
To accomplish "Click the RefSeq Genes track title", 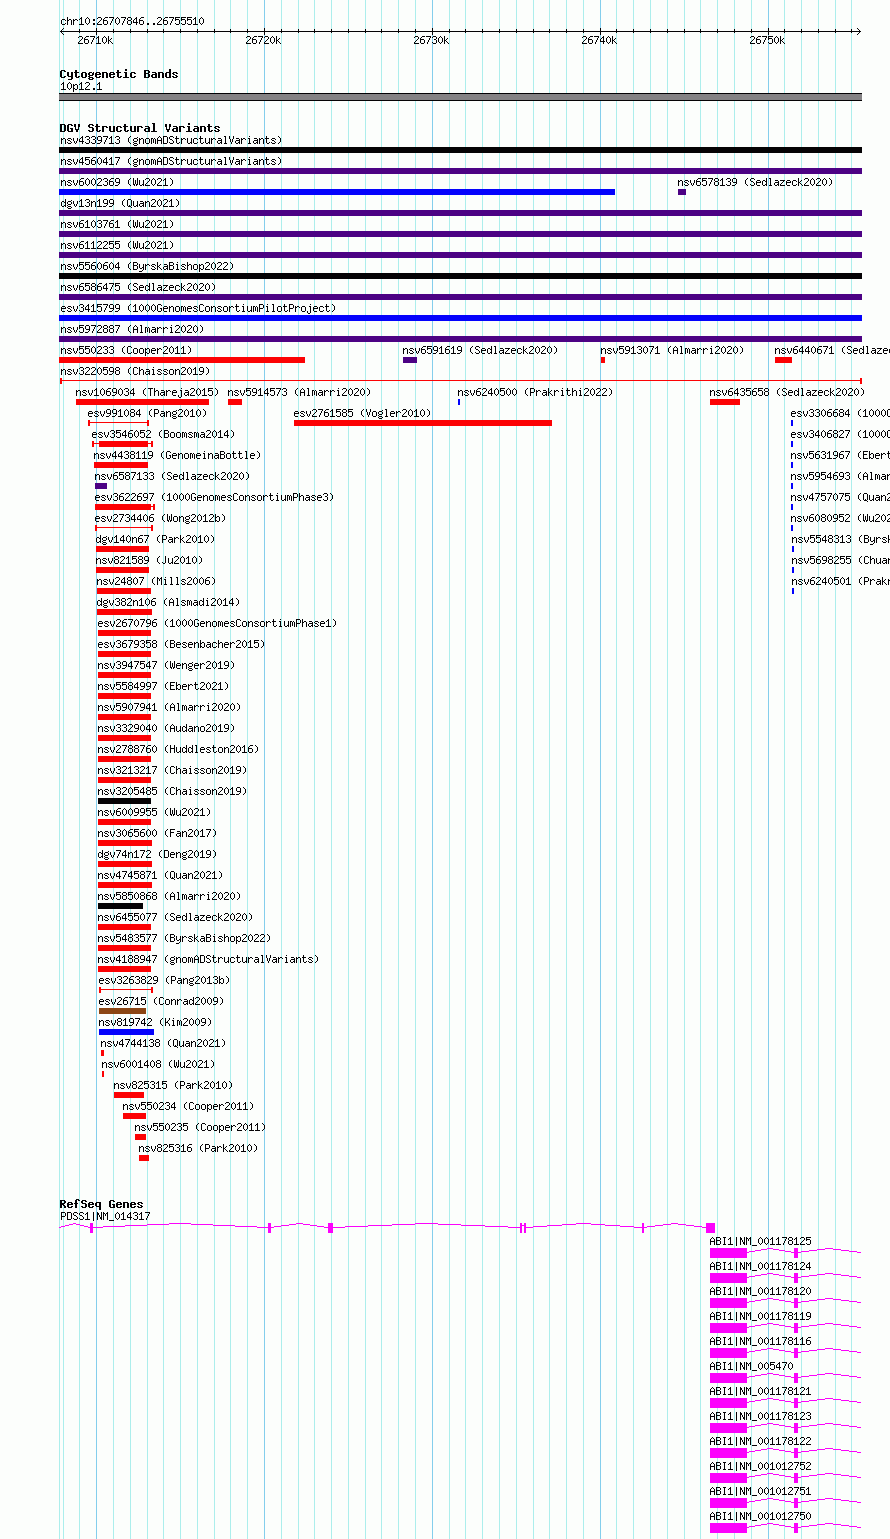I will tap(101, 1204).
